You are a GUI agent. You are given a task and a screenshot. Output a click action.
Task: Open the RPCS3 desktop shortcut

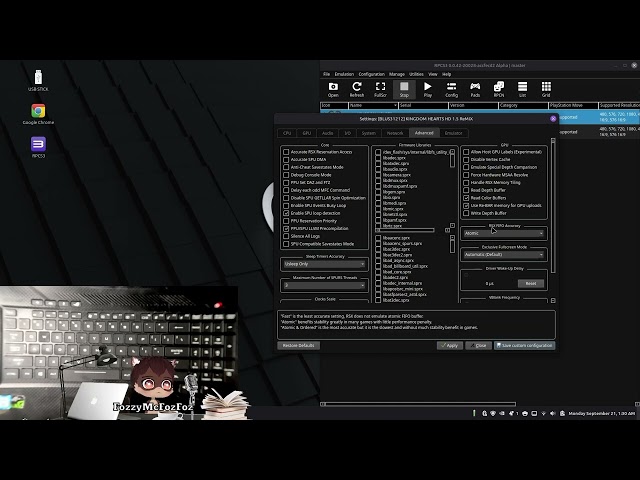tap(38, 147)
